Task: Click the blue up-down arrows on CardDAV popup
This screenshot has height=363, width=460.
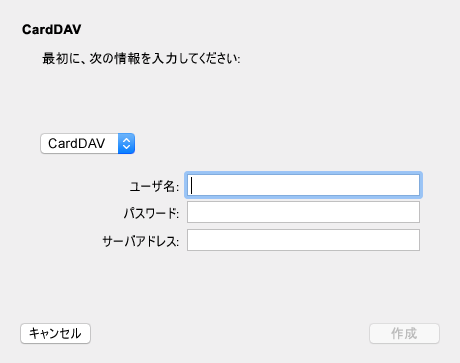Action: click(x=126, y=144)
